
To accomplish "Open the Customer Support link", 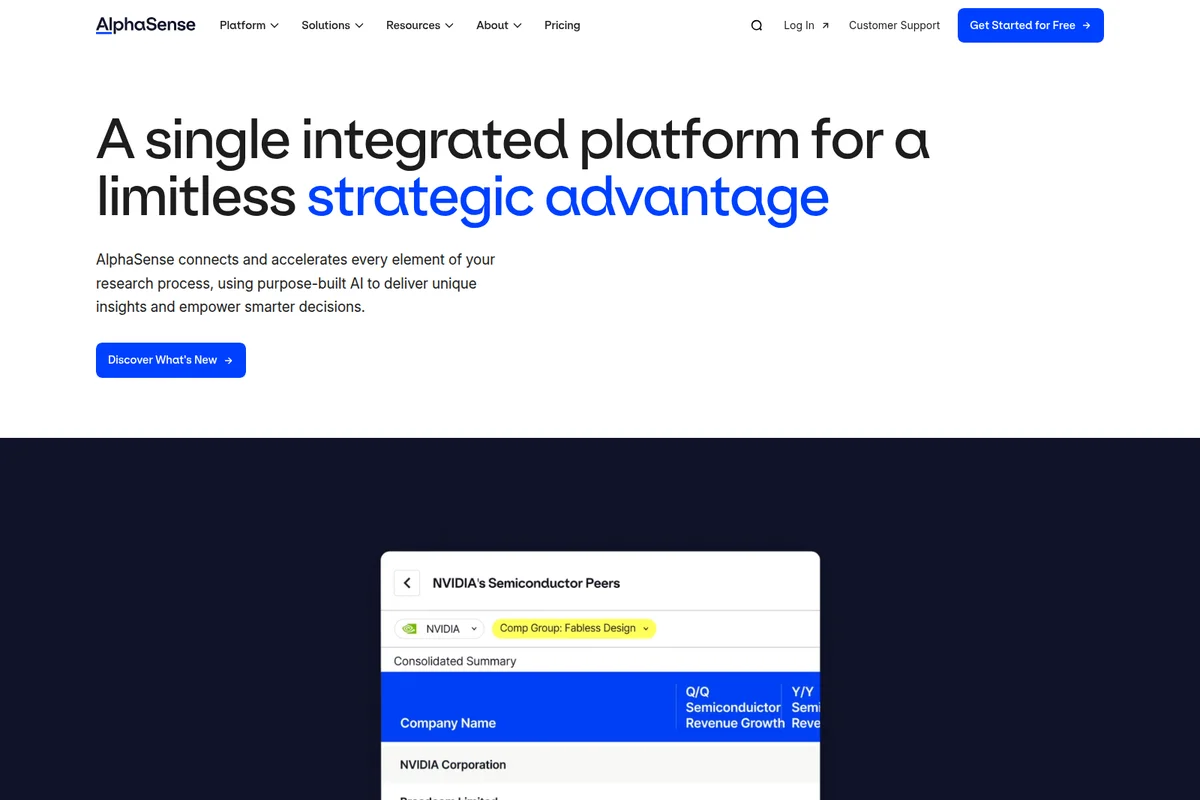I will point(894,26).
